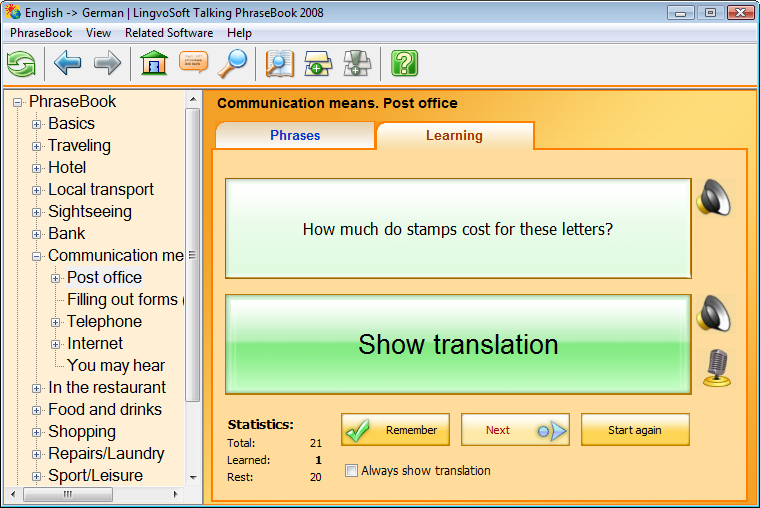Image resolution: width=760 pixels, height=508 pixels.
Task: Expand the Post office subnode
Action: [55, 278]
